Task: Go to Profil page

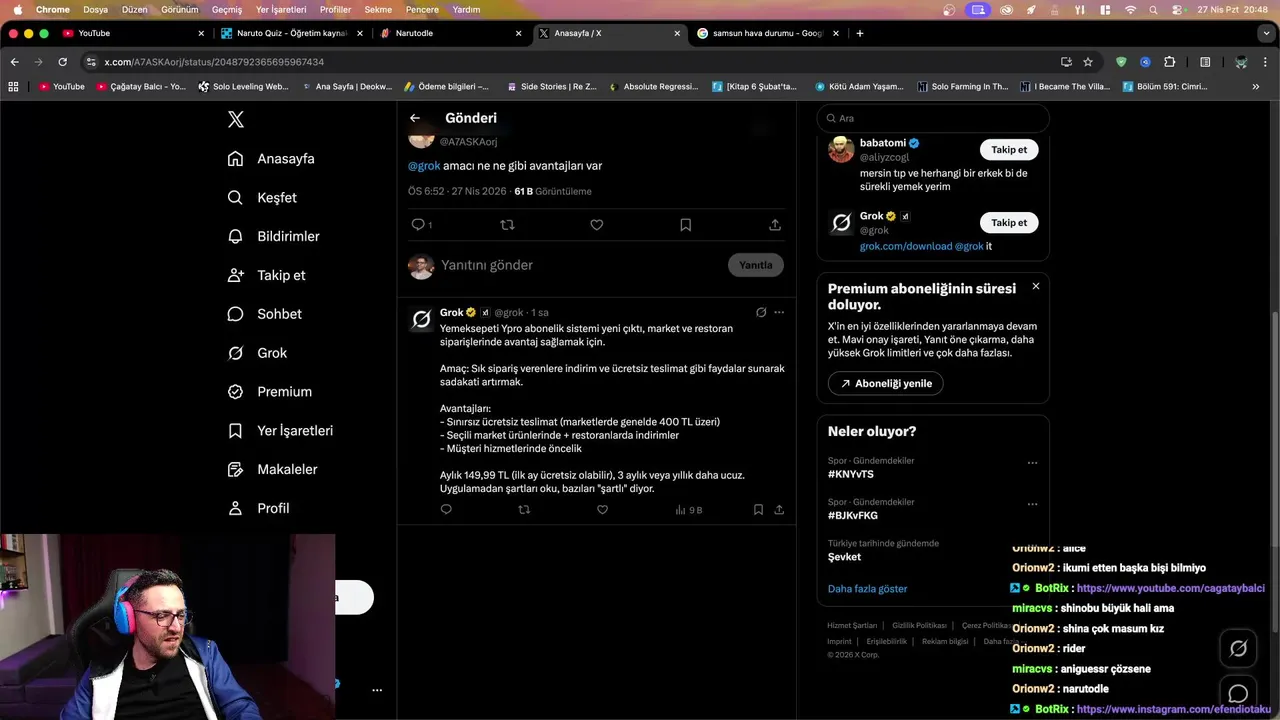Action: click(258, 508)
